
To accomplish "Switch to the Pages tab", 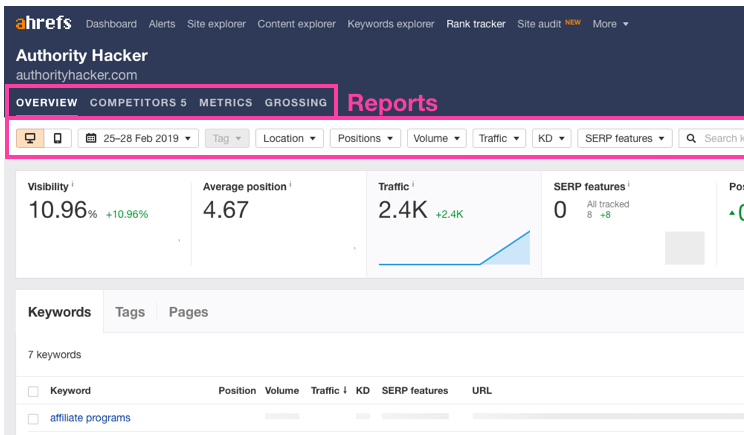I will [x=188, y=312].
